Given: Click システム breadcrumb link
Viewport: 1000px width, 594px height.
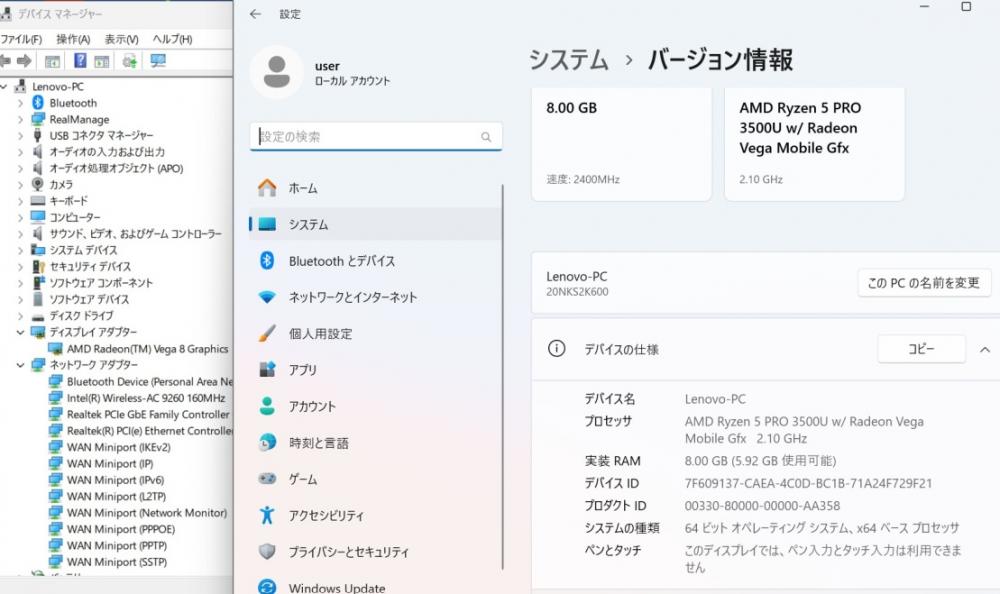Looking at the screenshot, I should [569, 60].
